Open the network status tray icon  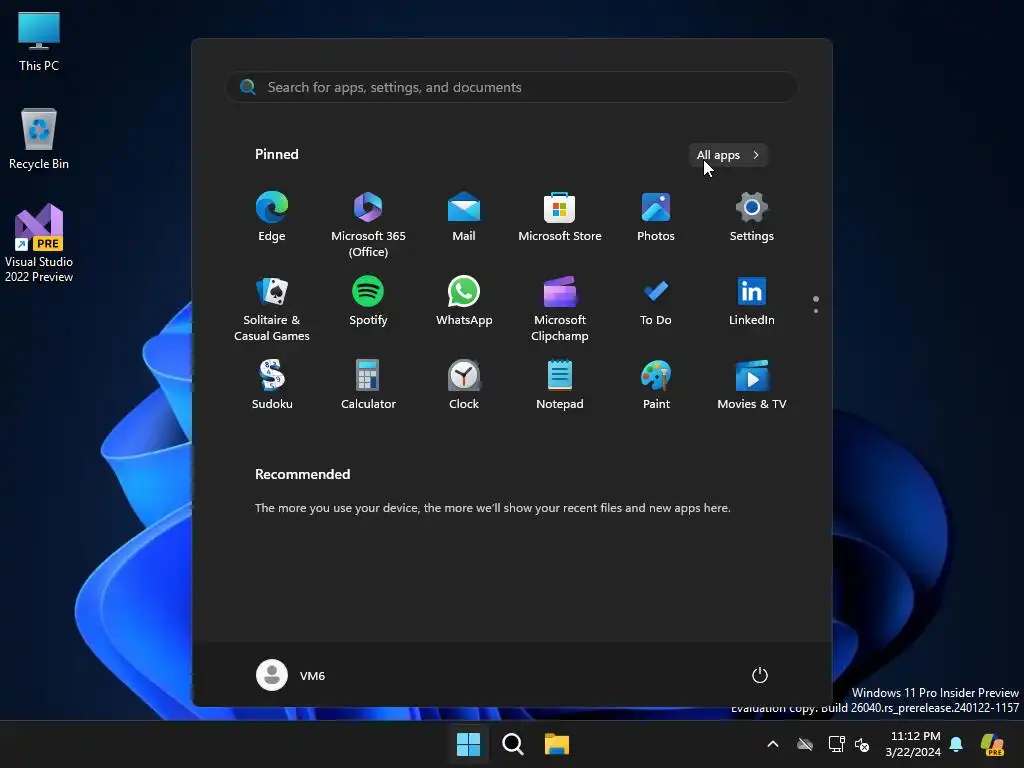(836, 744)
